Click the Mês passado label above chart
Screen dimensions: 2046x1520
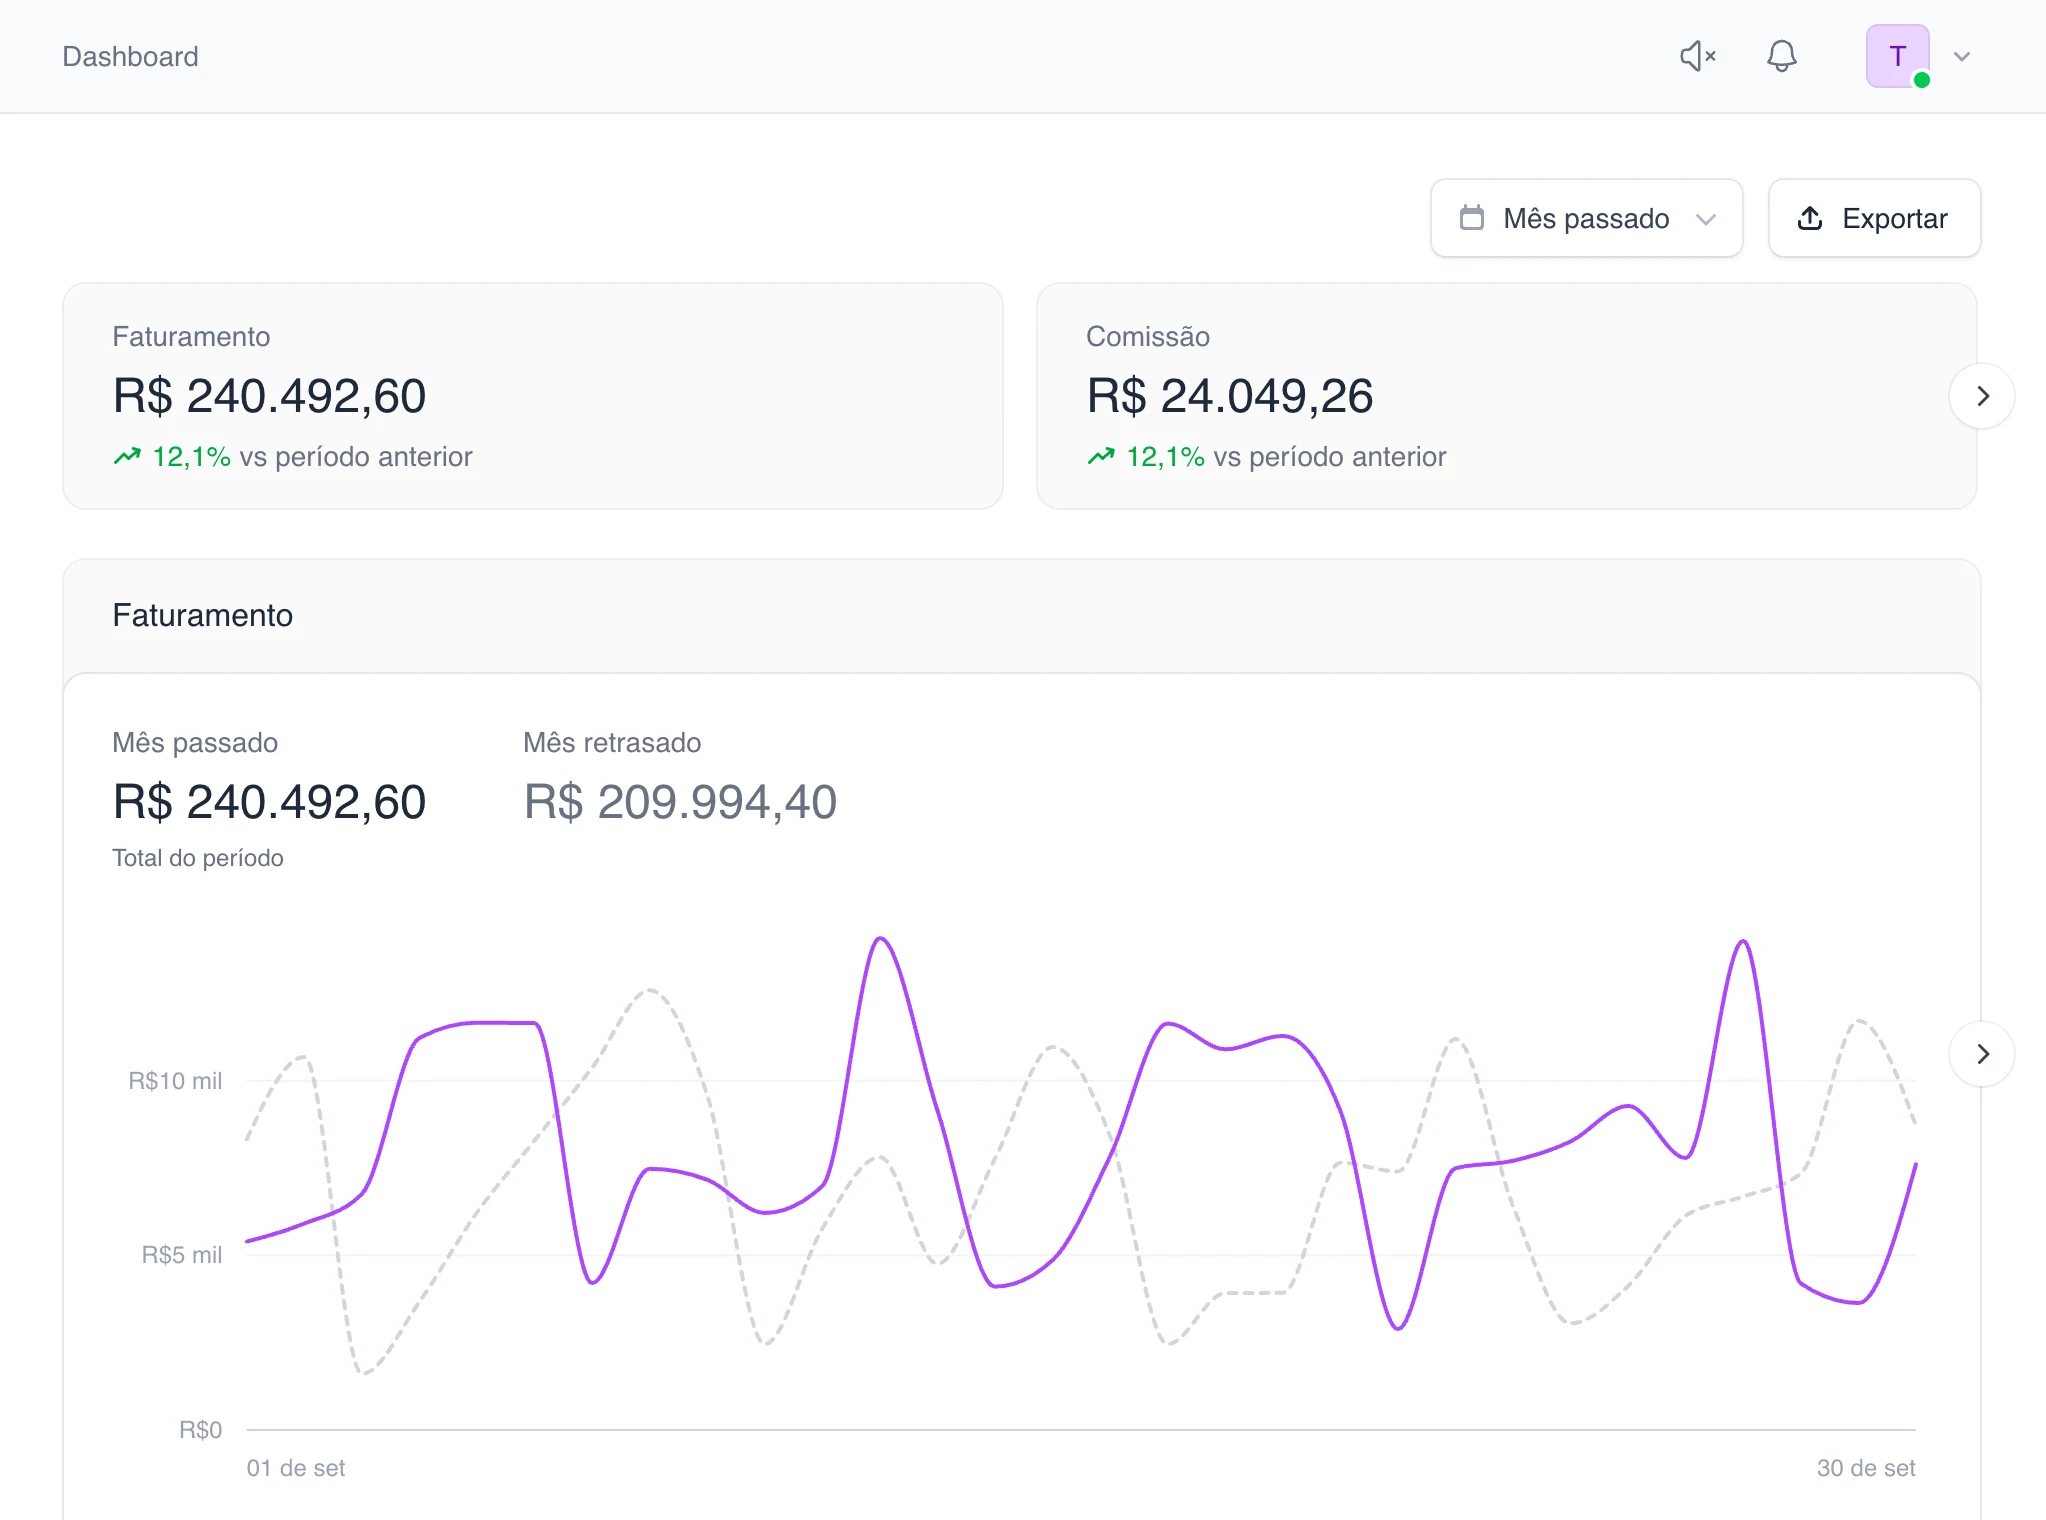[x=195, y=742]
